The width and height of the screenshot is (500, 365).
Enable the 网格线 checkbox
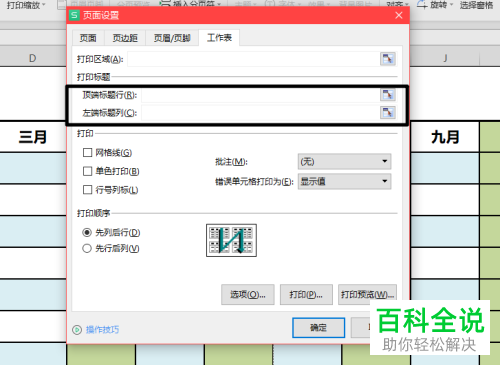click(x=87, y=153)
